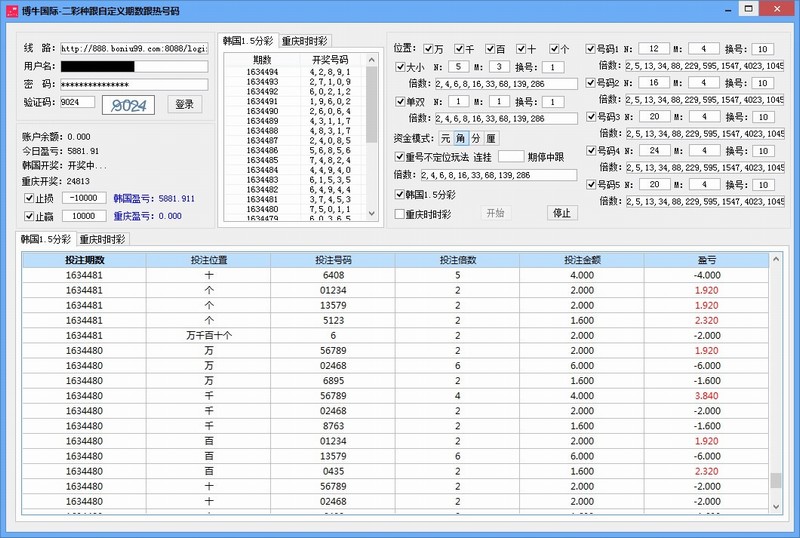The height and width of the screenshot is (538, 800).
Task: Click the 线路 URL input field
Action: point(133,47)
